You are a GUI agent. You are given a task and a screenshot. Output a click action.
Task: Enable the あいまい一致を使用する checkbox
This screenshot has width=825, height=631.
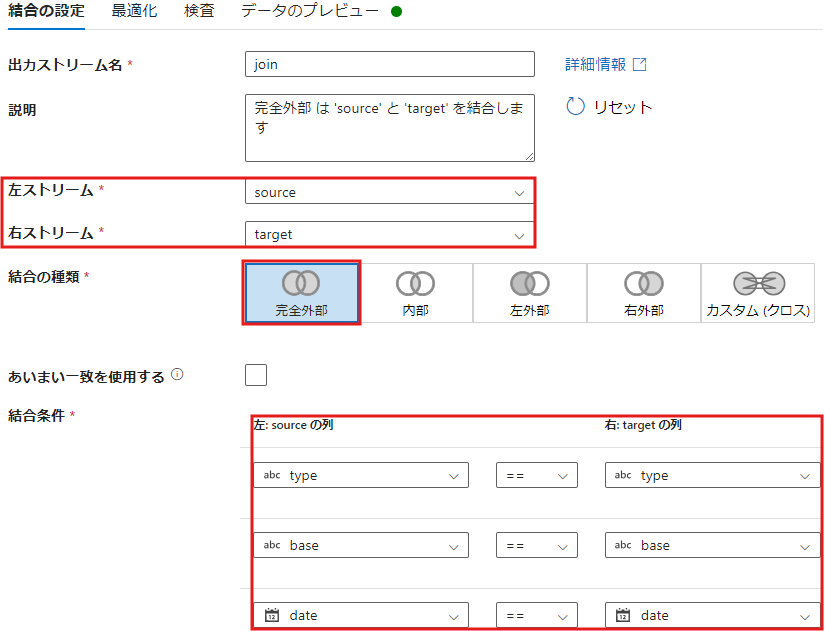point(256,375)
